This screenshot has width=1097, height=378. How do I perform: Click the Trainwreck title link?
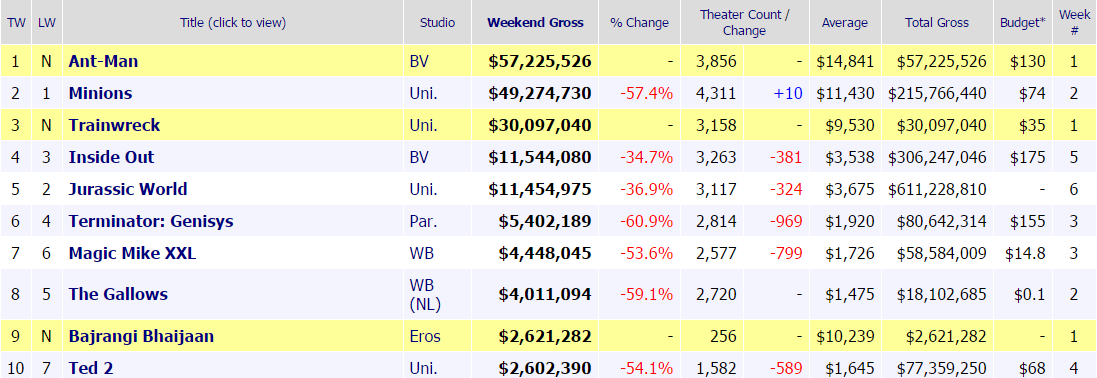(x=114, y=126)
